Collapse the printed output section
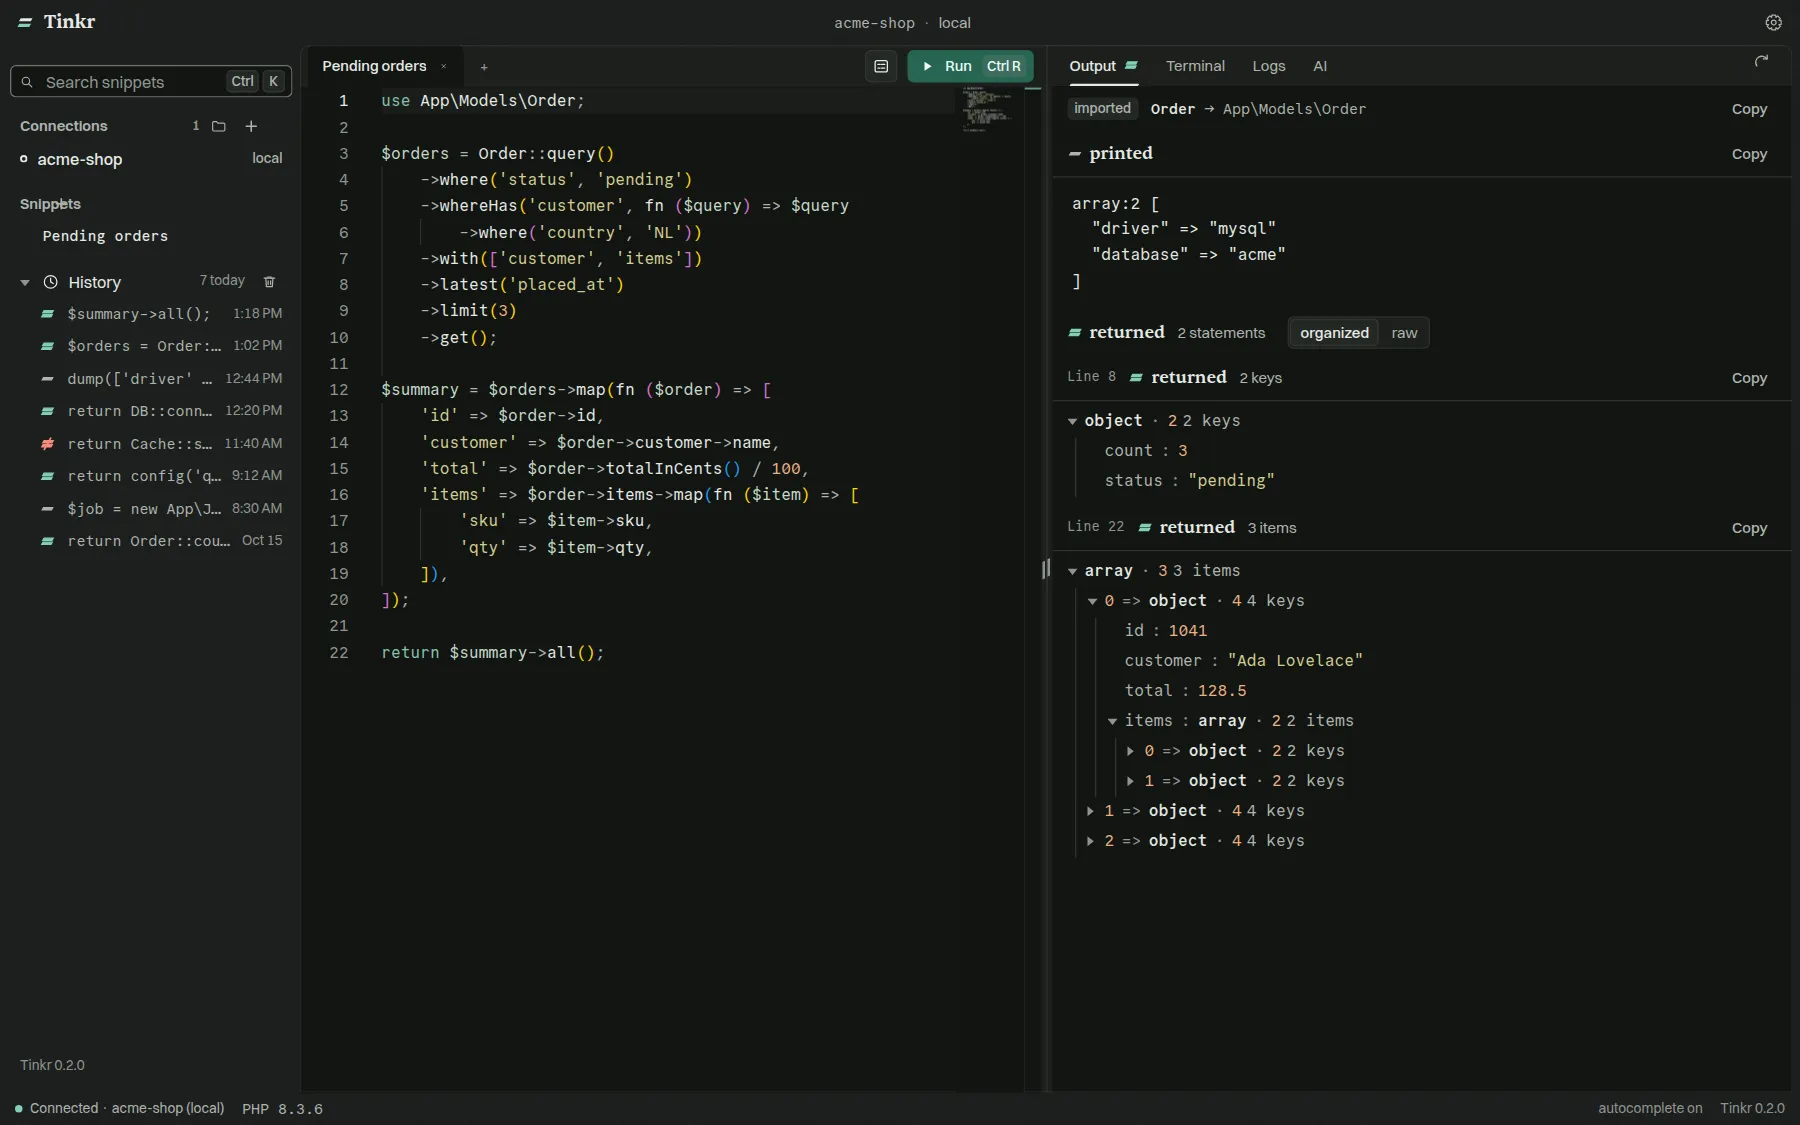The image size is (1800, 1125). click(x=1075, y=154)
